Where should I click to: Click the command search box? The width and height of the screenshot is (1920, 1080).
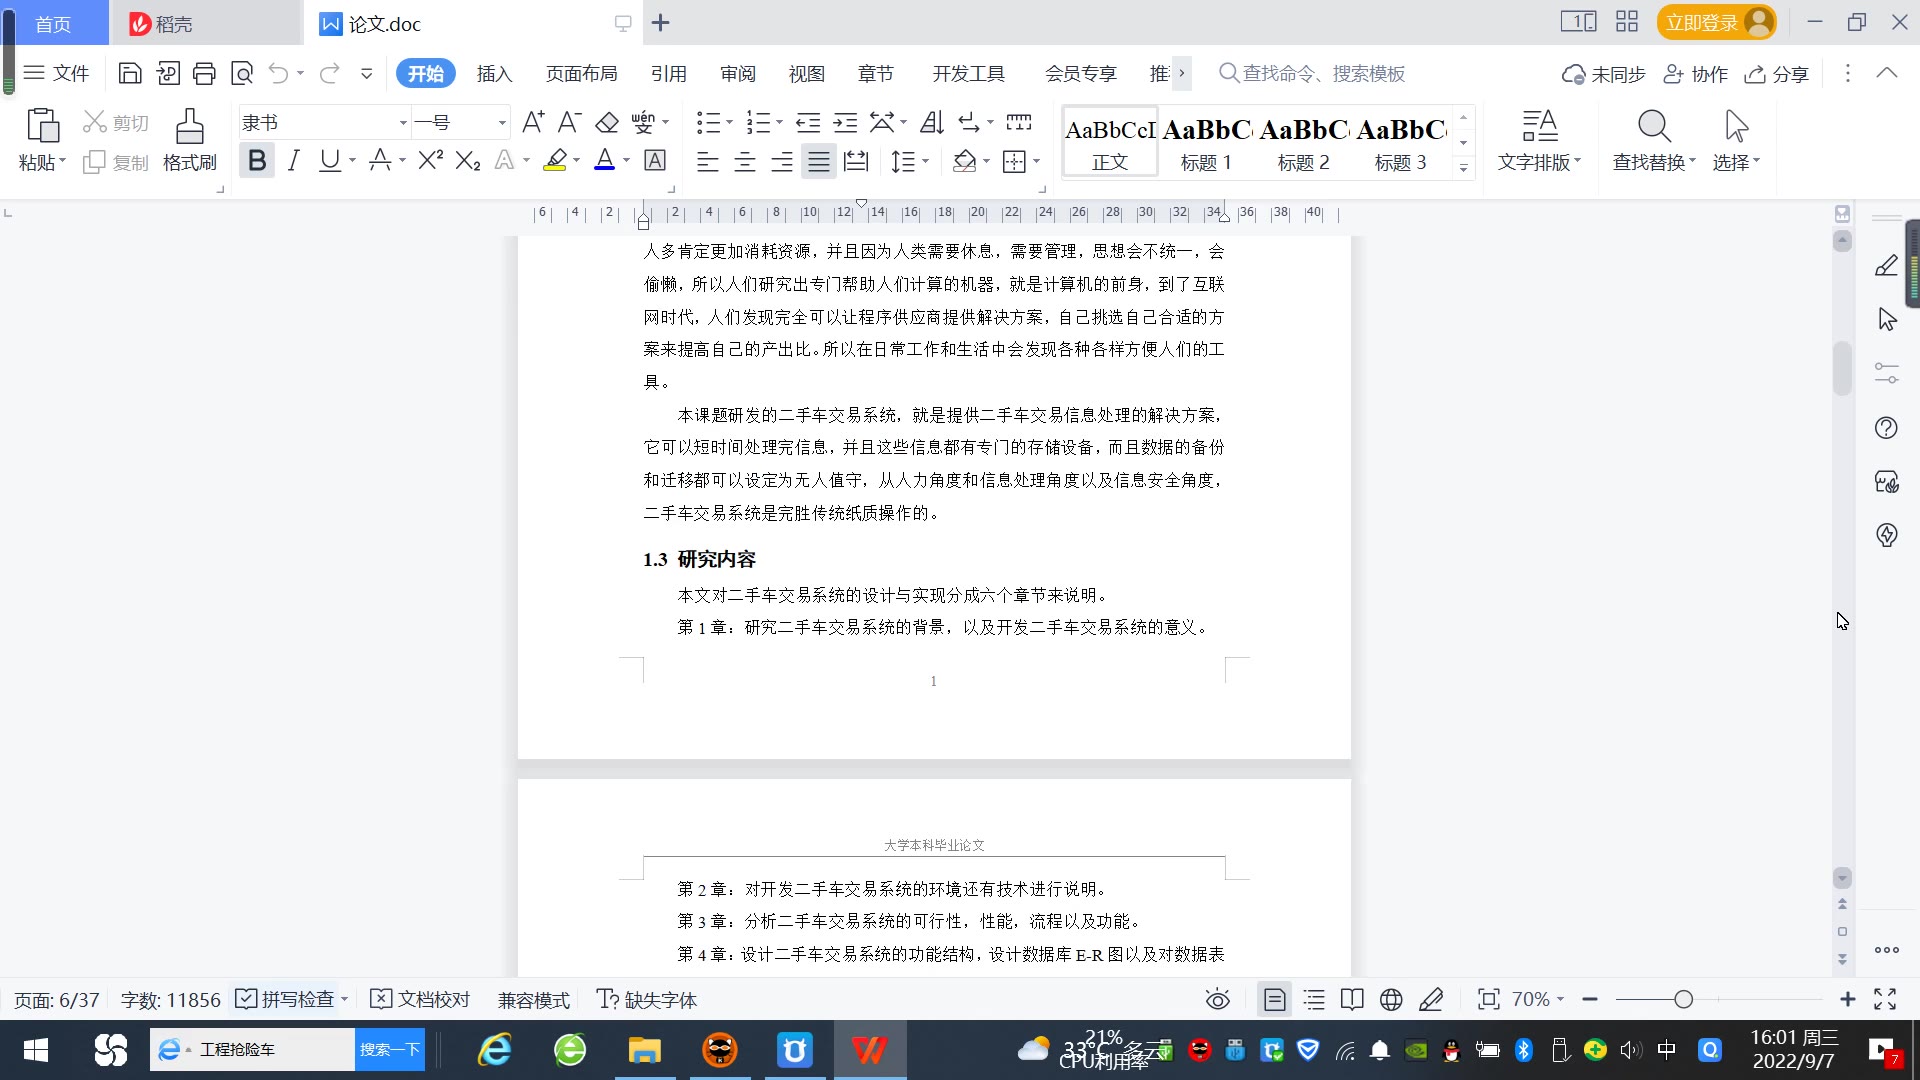(1312, 73)
